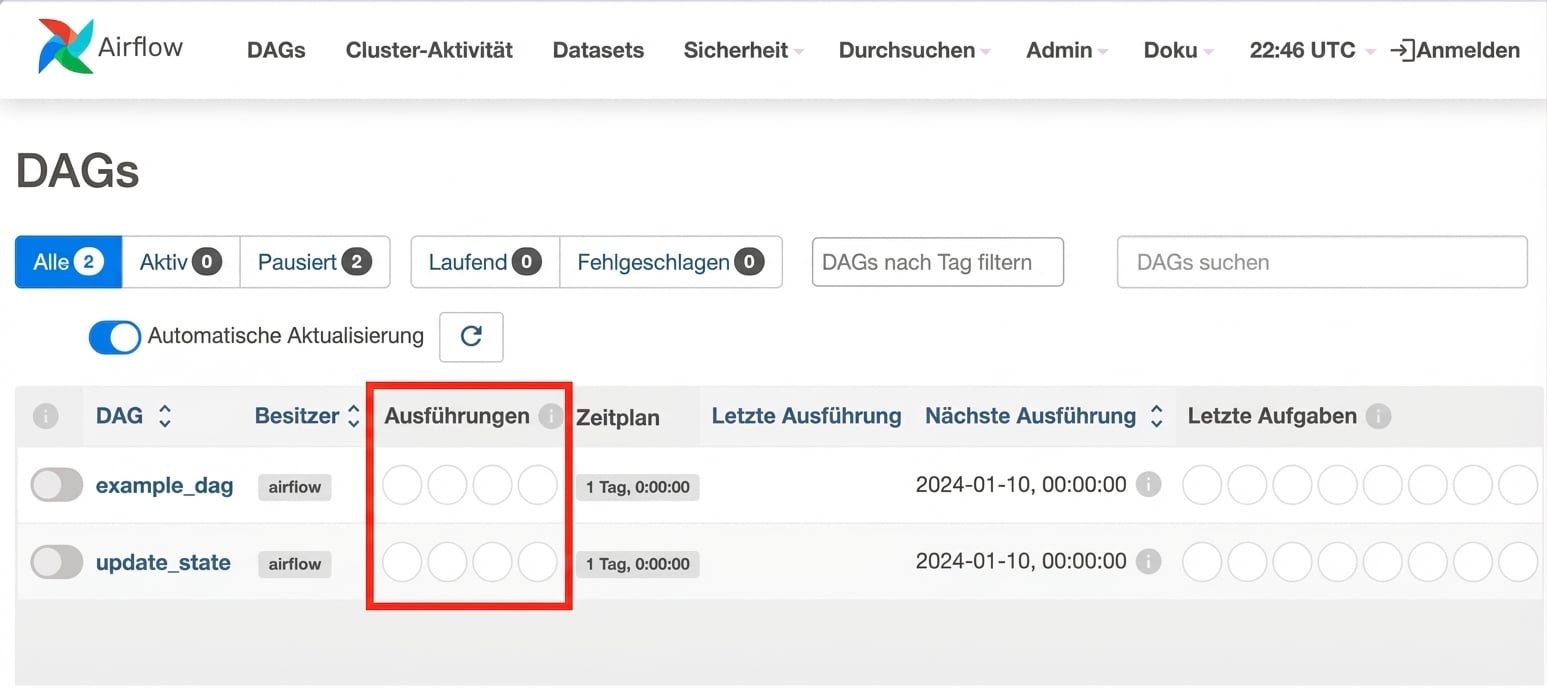Open the 22:46 UTC timezone dropdown

coord(1312,50)
